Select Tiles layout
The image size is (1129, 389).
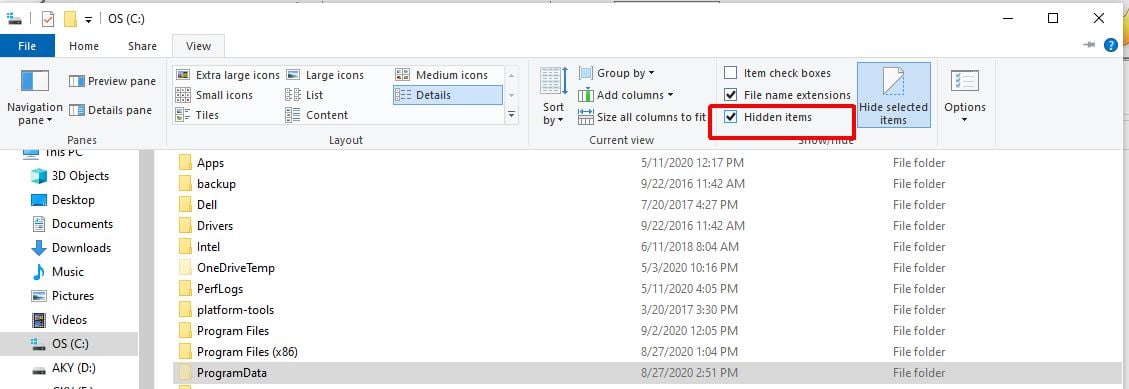197,115
